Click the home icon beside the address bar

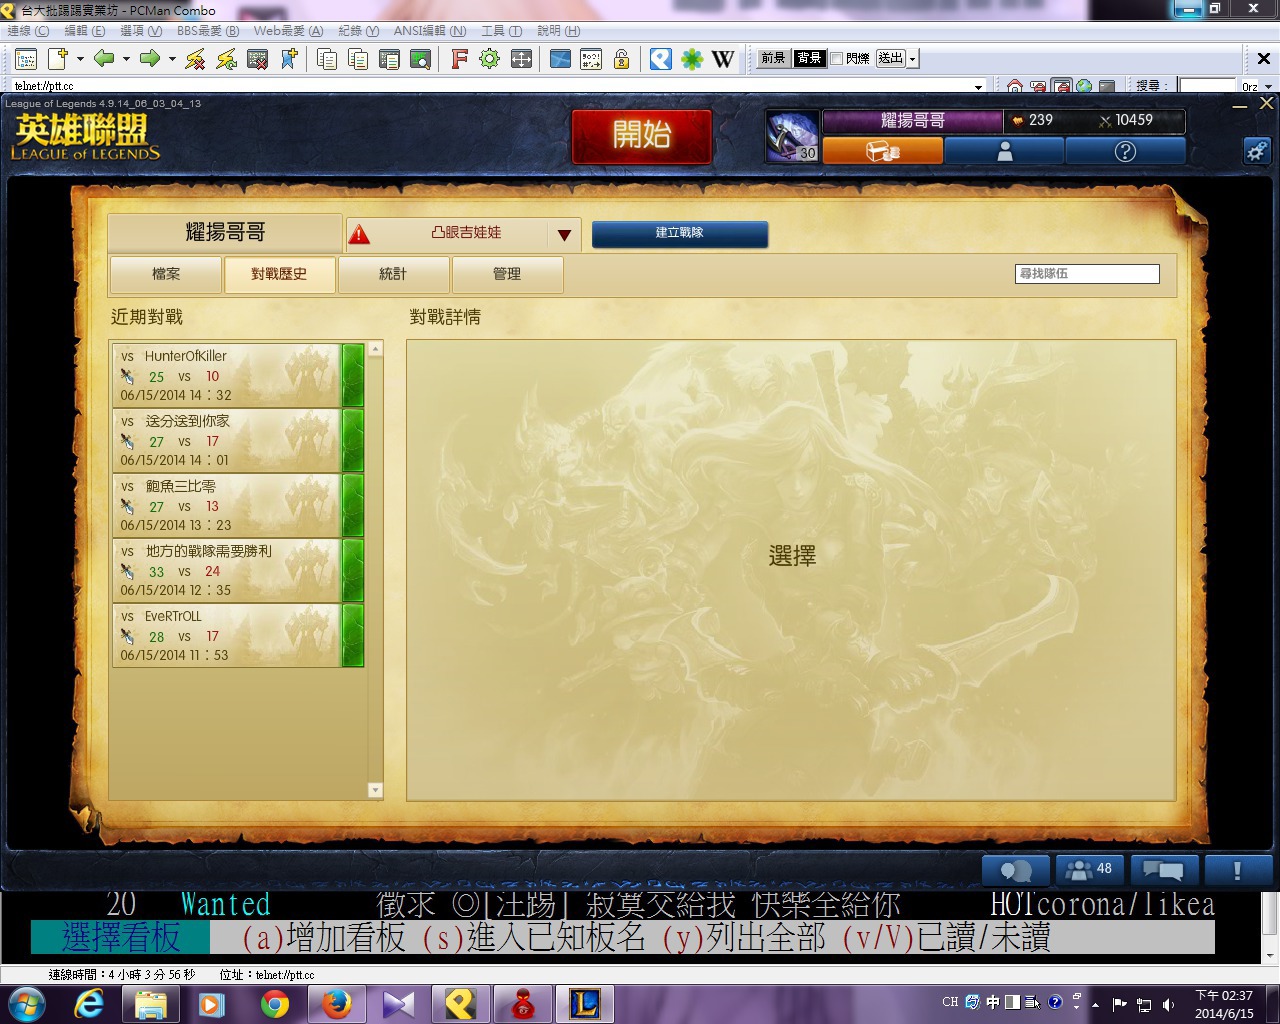click(x=1015, y=86)
